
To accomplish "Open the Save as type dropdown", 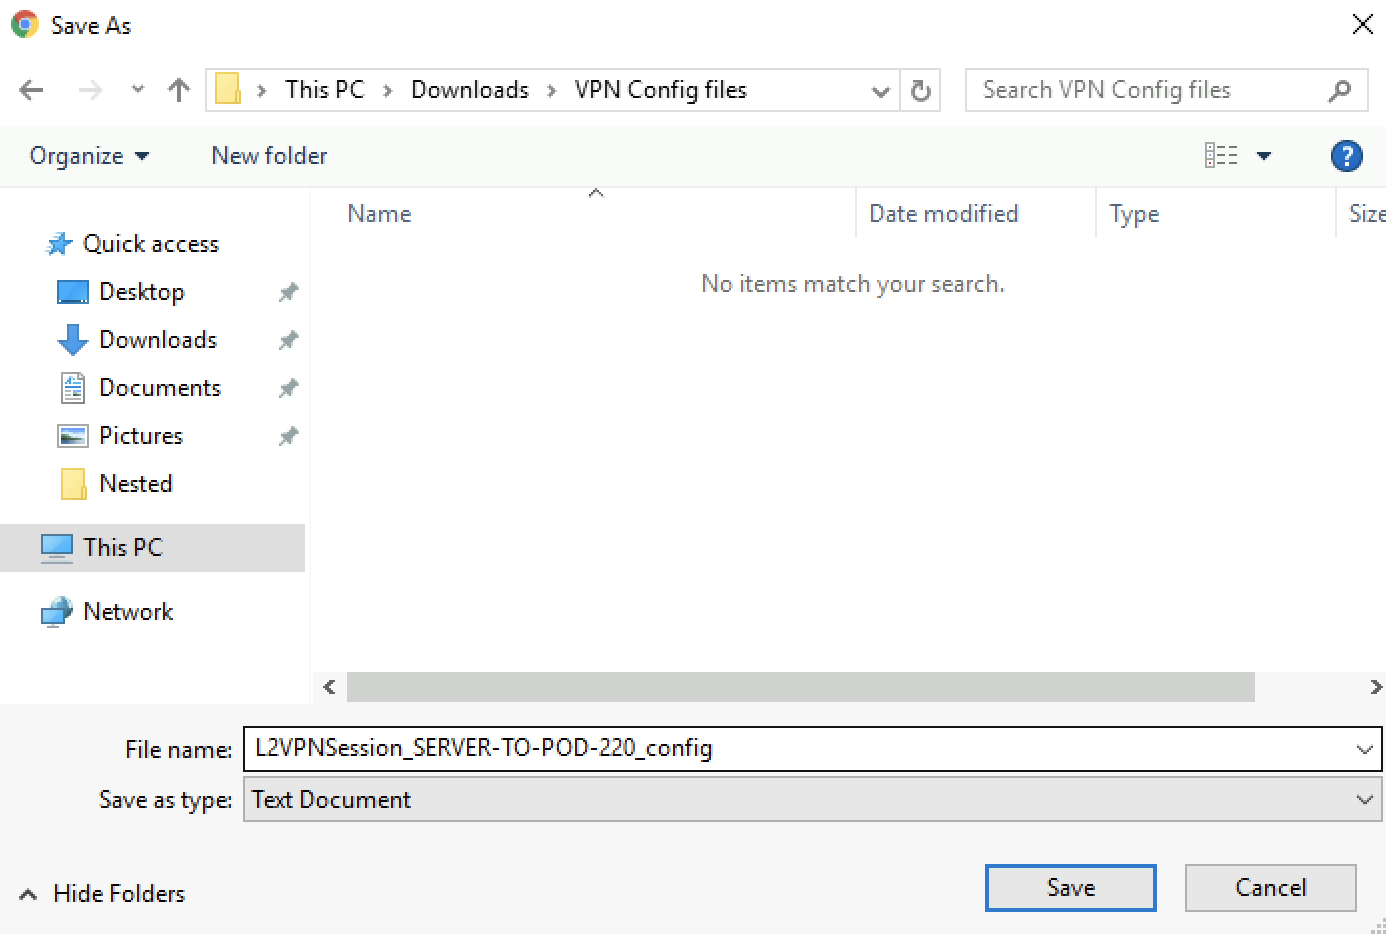I will [1364, 800].
